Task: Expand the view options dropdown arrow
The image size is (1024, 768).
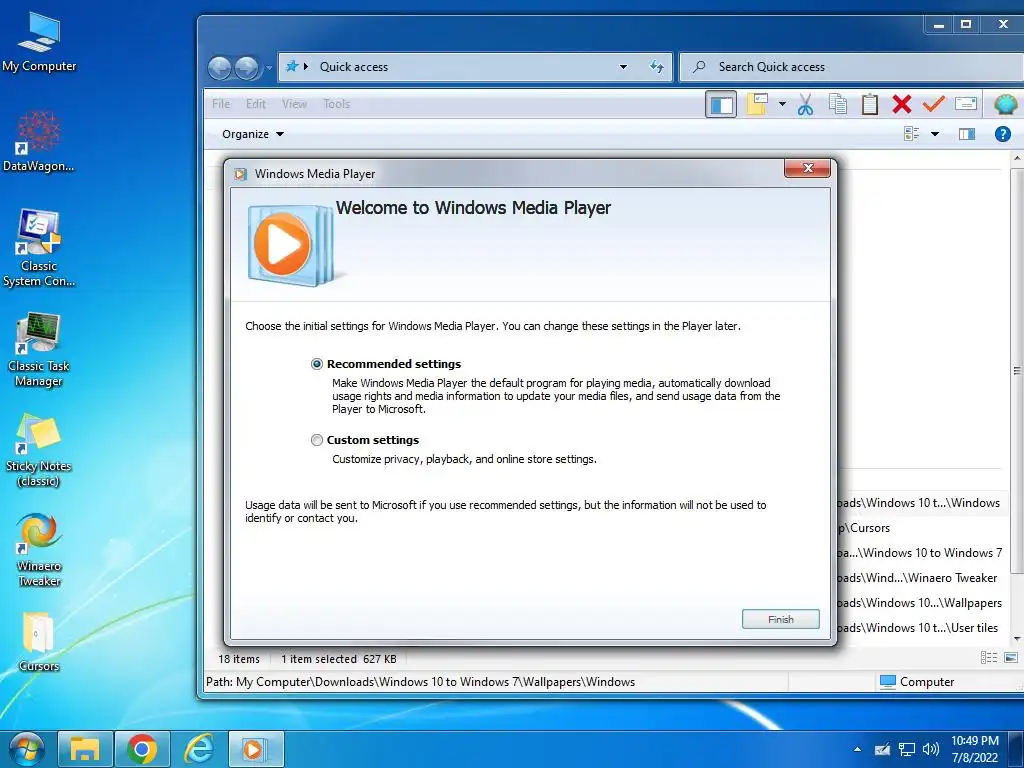Action: pyautogui.click(x=935, y=134)
